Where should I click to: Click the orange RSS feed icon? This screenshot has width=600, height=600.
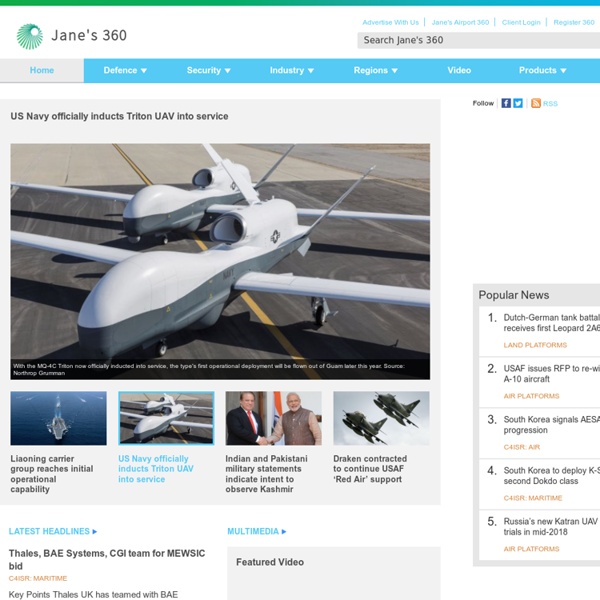[x=536, y=103]
